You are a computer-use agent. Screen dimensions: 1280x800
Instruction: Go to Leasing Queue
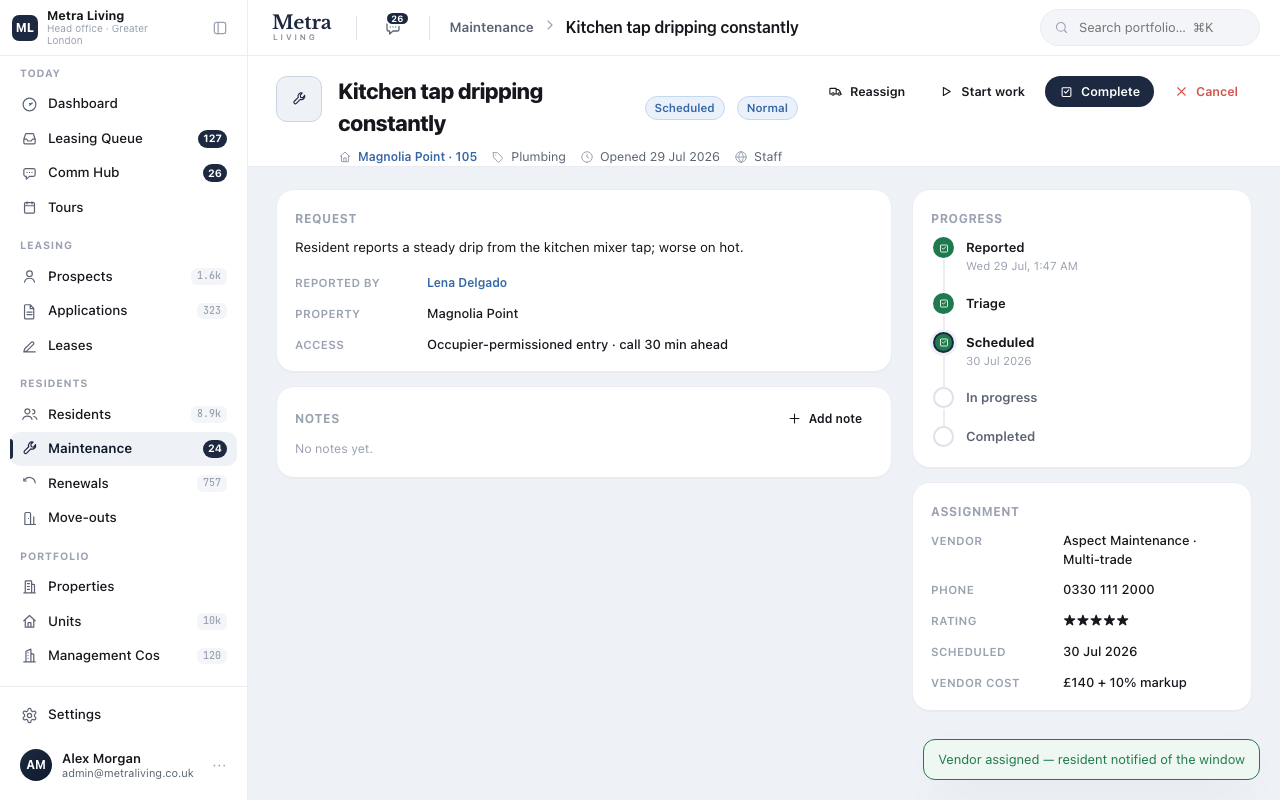pos(124,139)
